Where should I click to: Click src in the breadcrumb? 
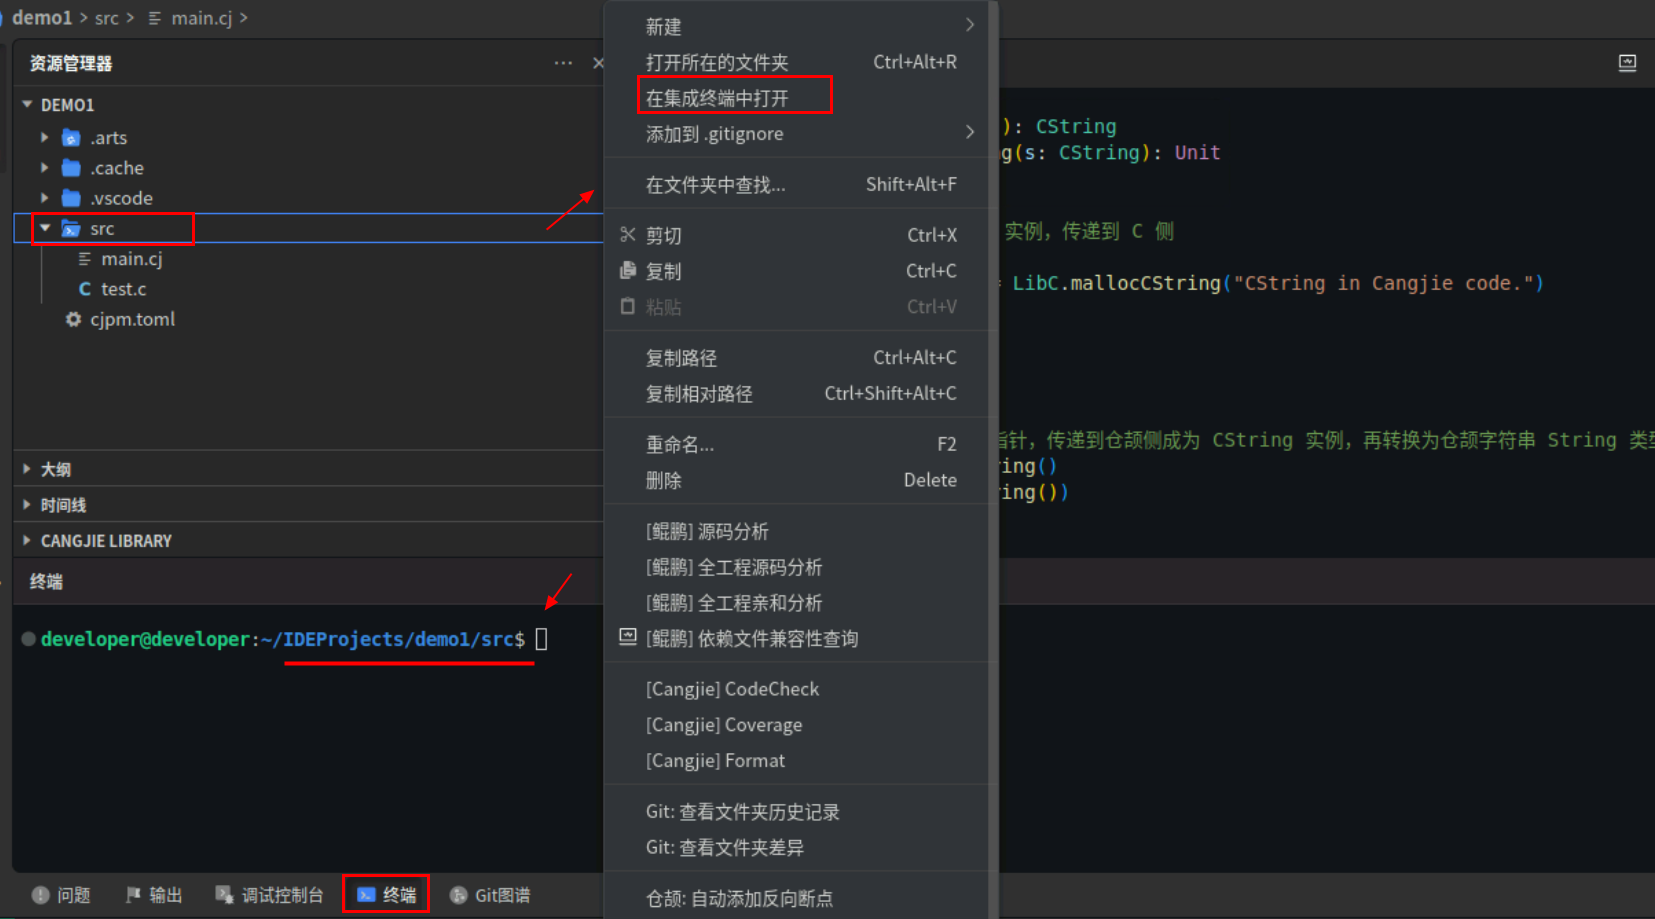[x=107, y=18]
